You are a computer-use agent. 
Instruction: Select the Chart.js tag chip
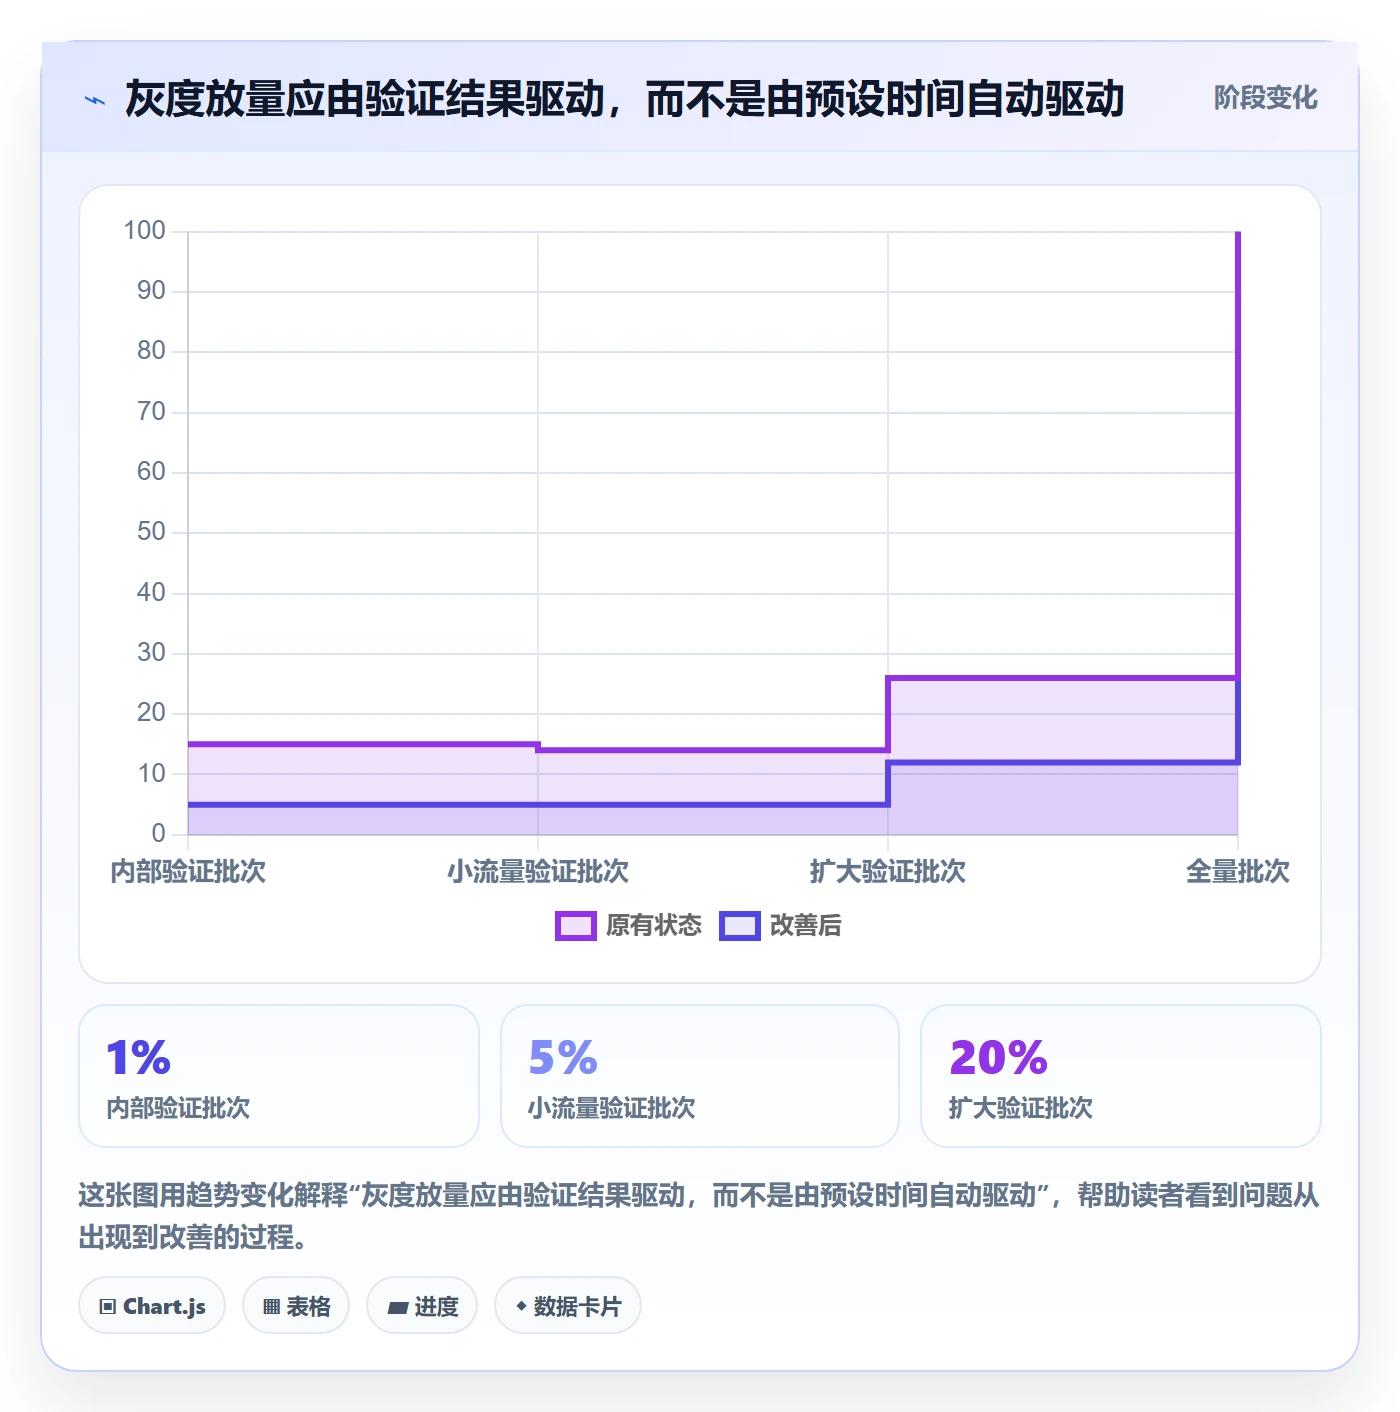(x=152, y=1306)
